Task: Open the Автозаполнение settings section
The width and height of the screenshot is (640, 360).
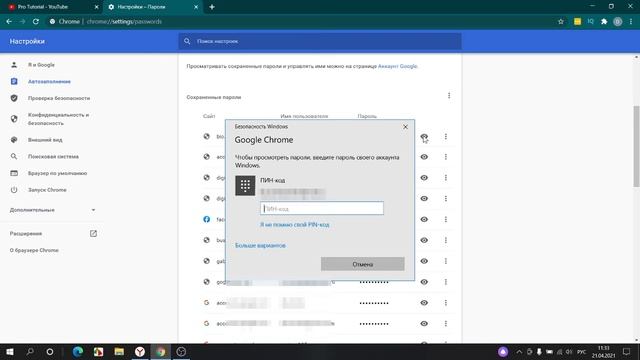Action: click(49, 82)
